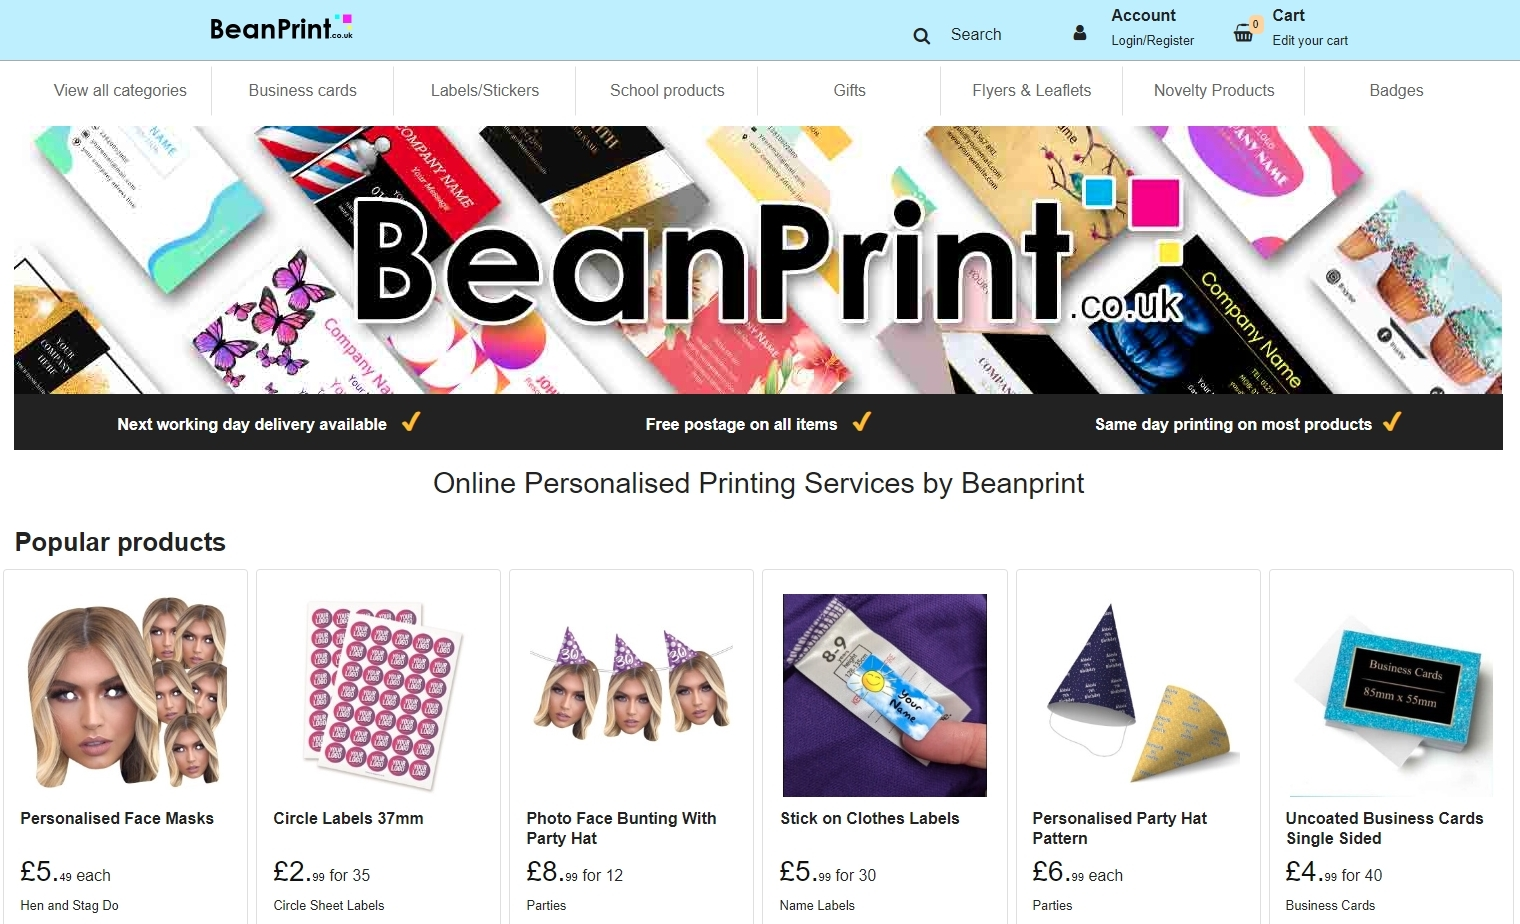Open the Badges category

(x=1396, y=90)
